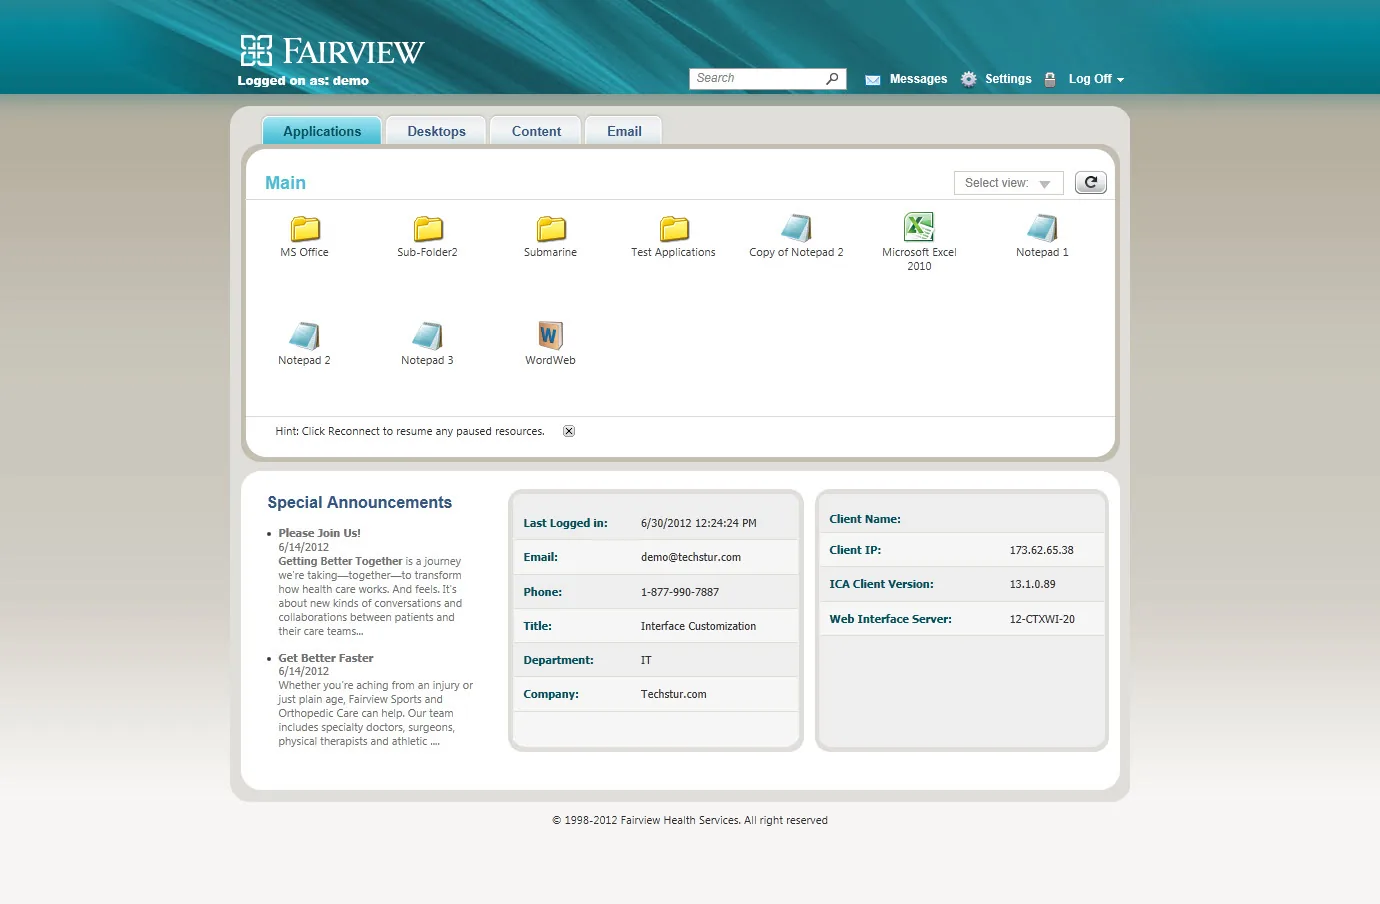Open the Messages link

click(918, 79)
